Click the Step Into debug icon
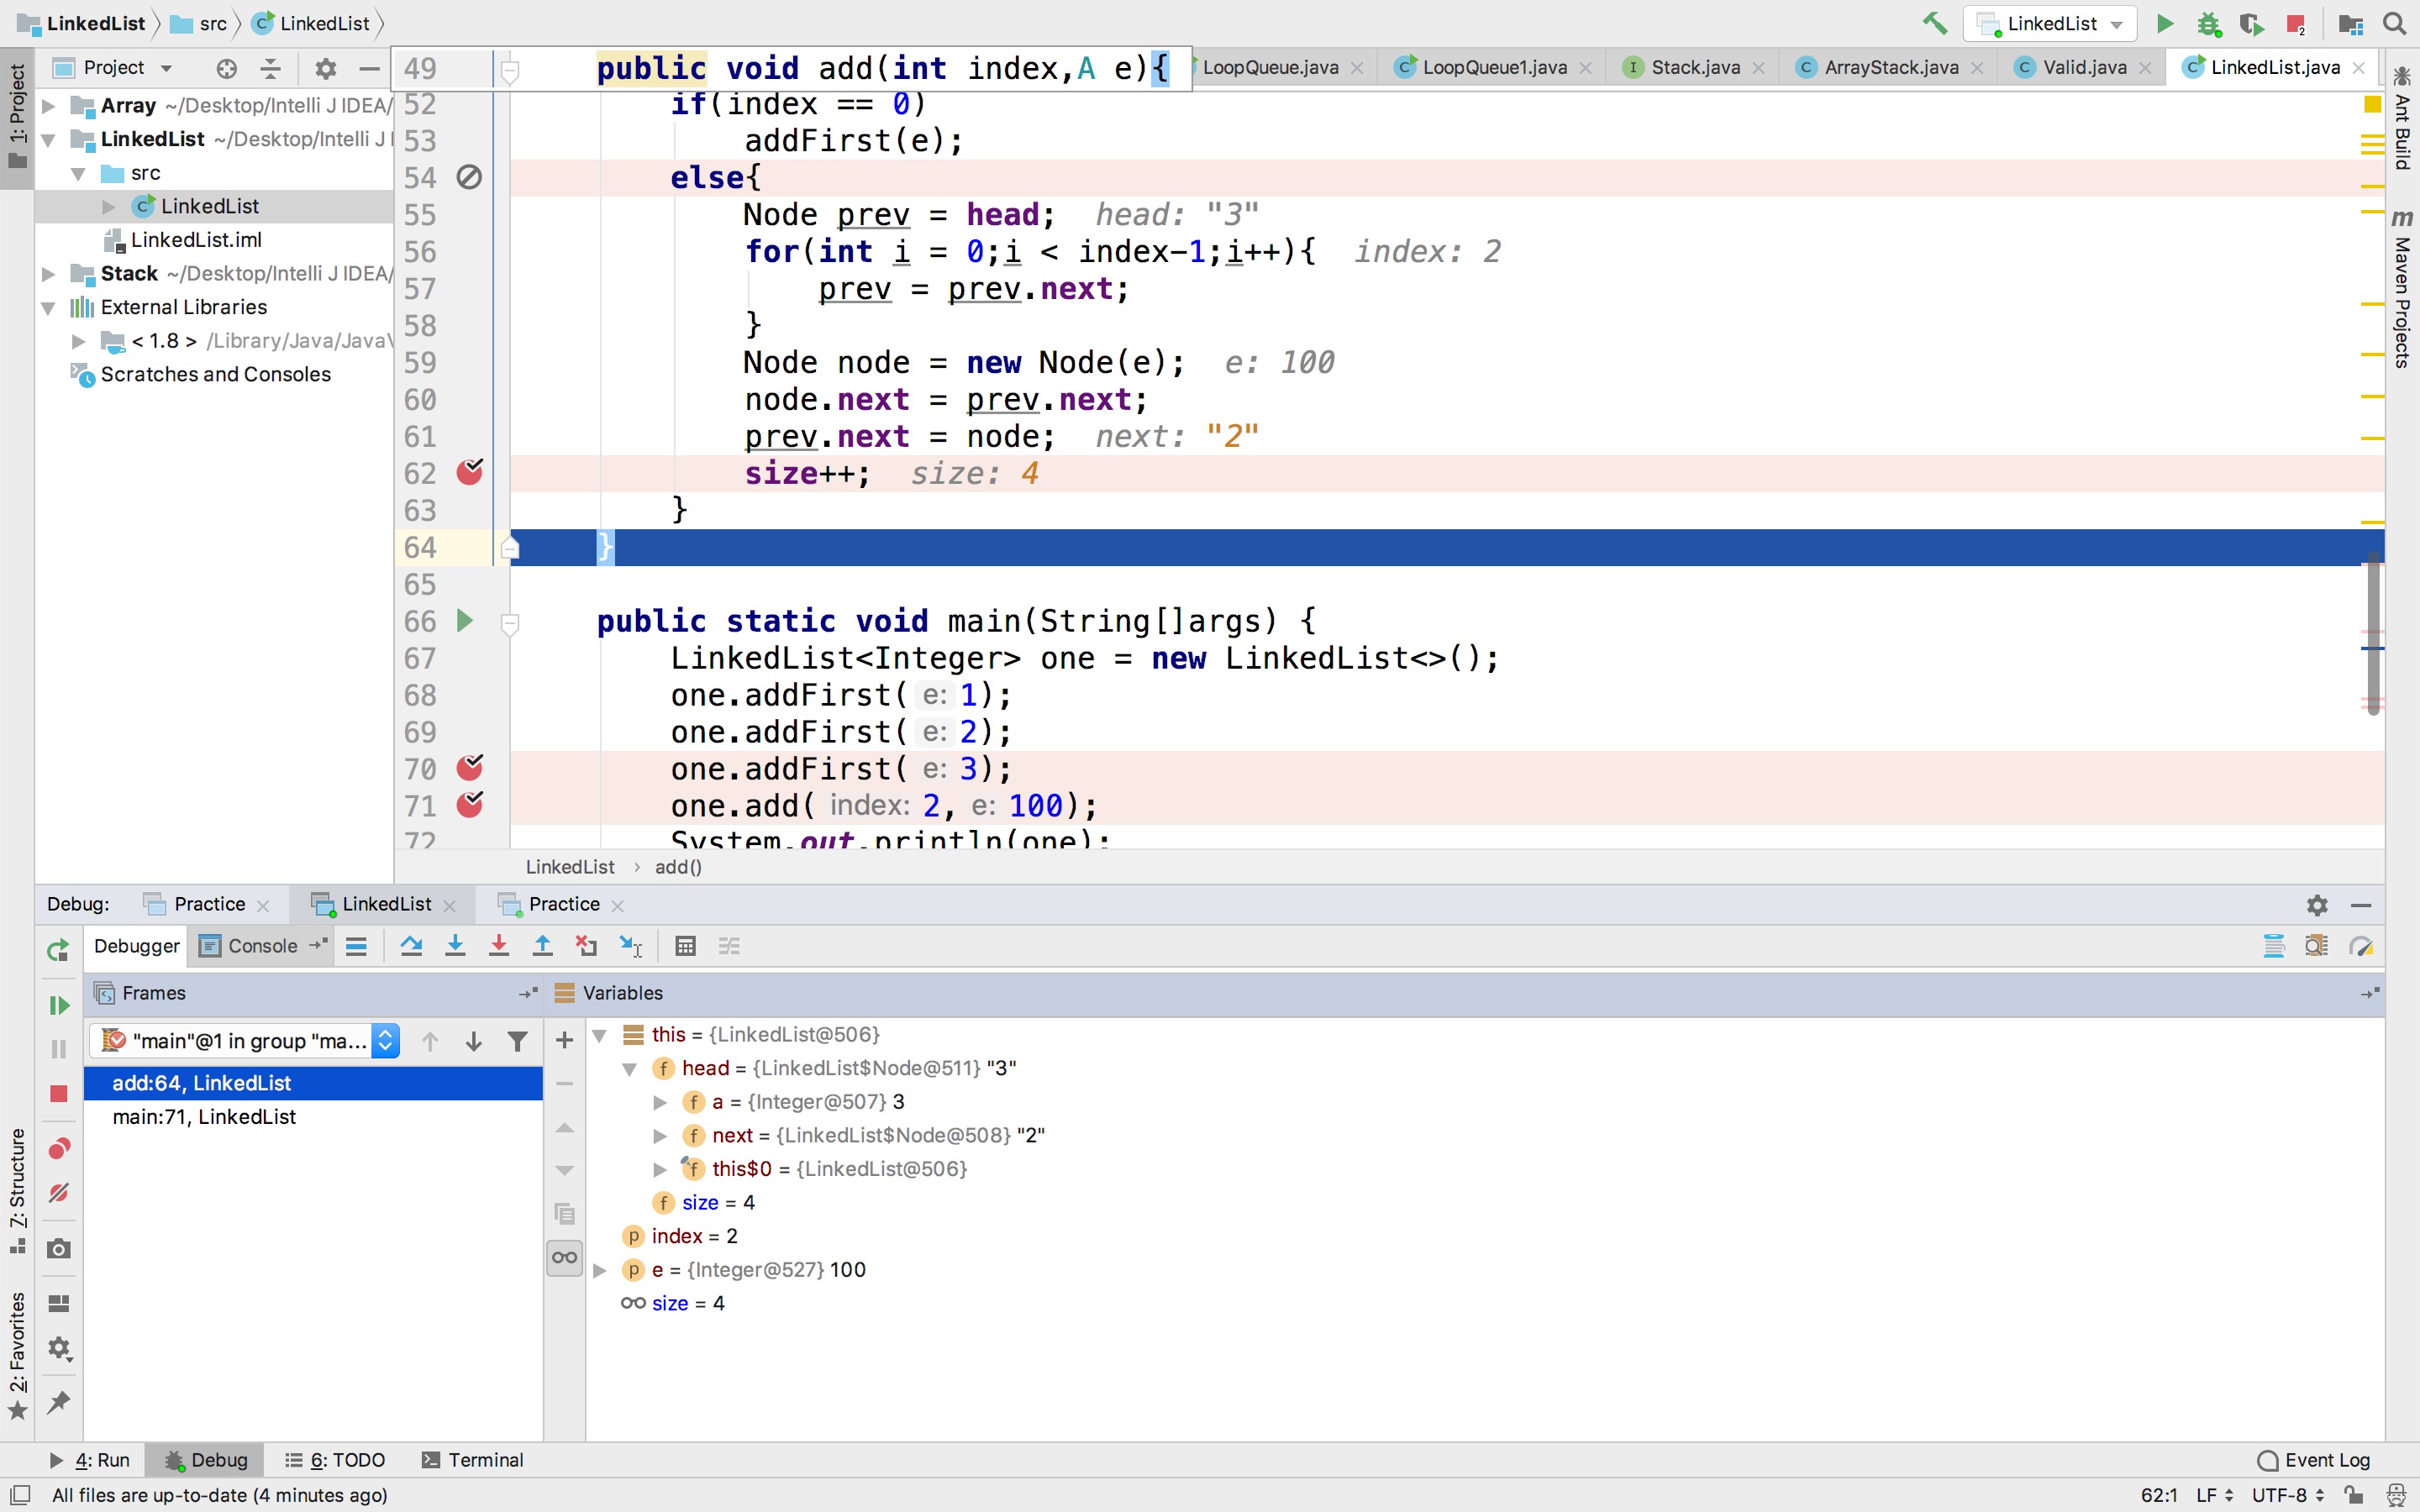The width and height of the screenshot is (2420, 1512). (x=456, y=946)
